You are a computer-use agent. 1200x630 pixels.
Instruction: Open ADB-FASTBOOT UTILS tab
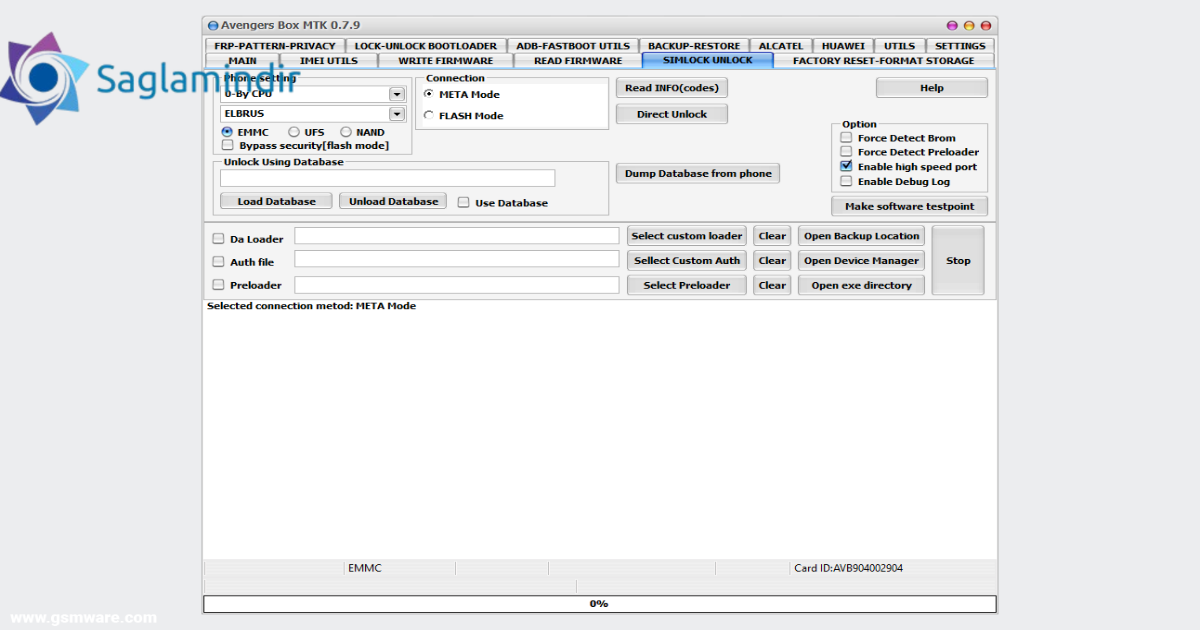573,46
